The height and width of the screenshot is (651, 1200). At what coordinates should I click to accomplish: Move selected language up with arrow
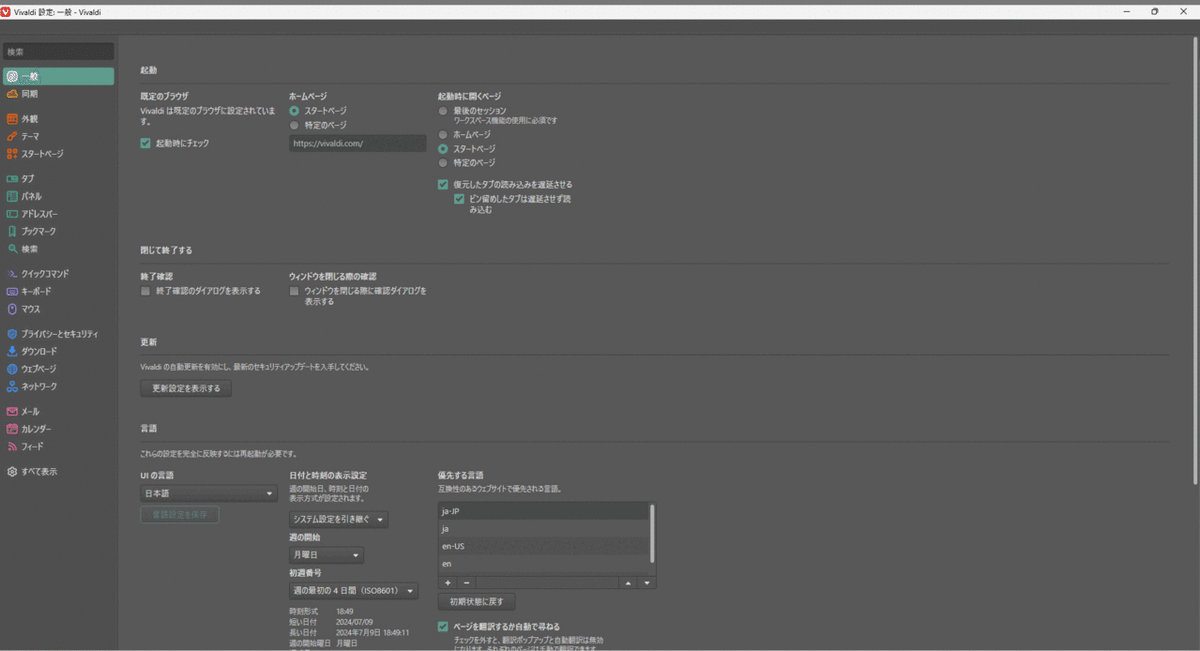628,582
